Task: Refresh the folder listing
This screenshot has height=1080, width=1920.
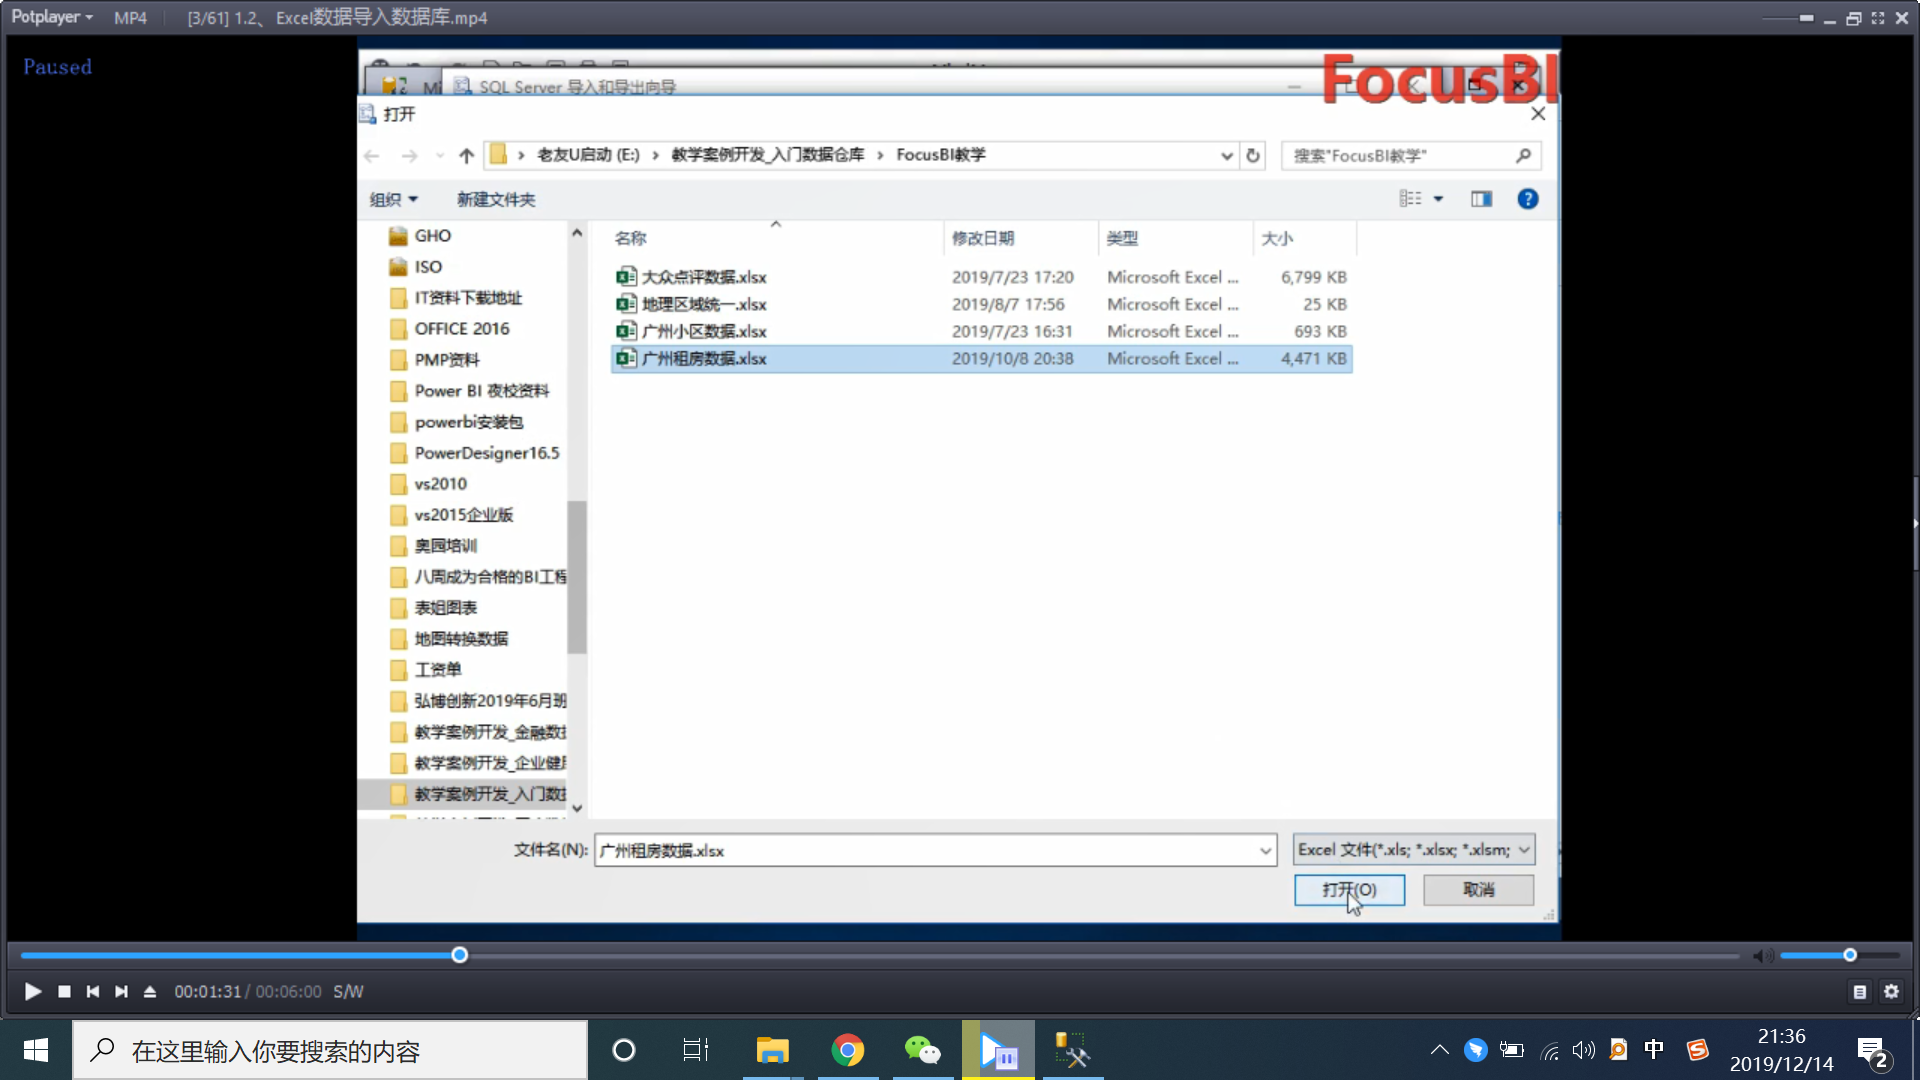Action: pyautogui.click(x=1252, y=155)
